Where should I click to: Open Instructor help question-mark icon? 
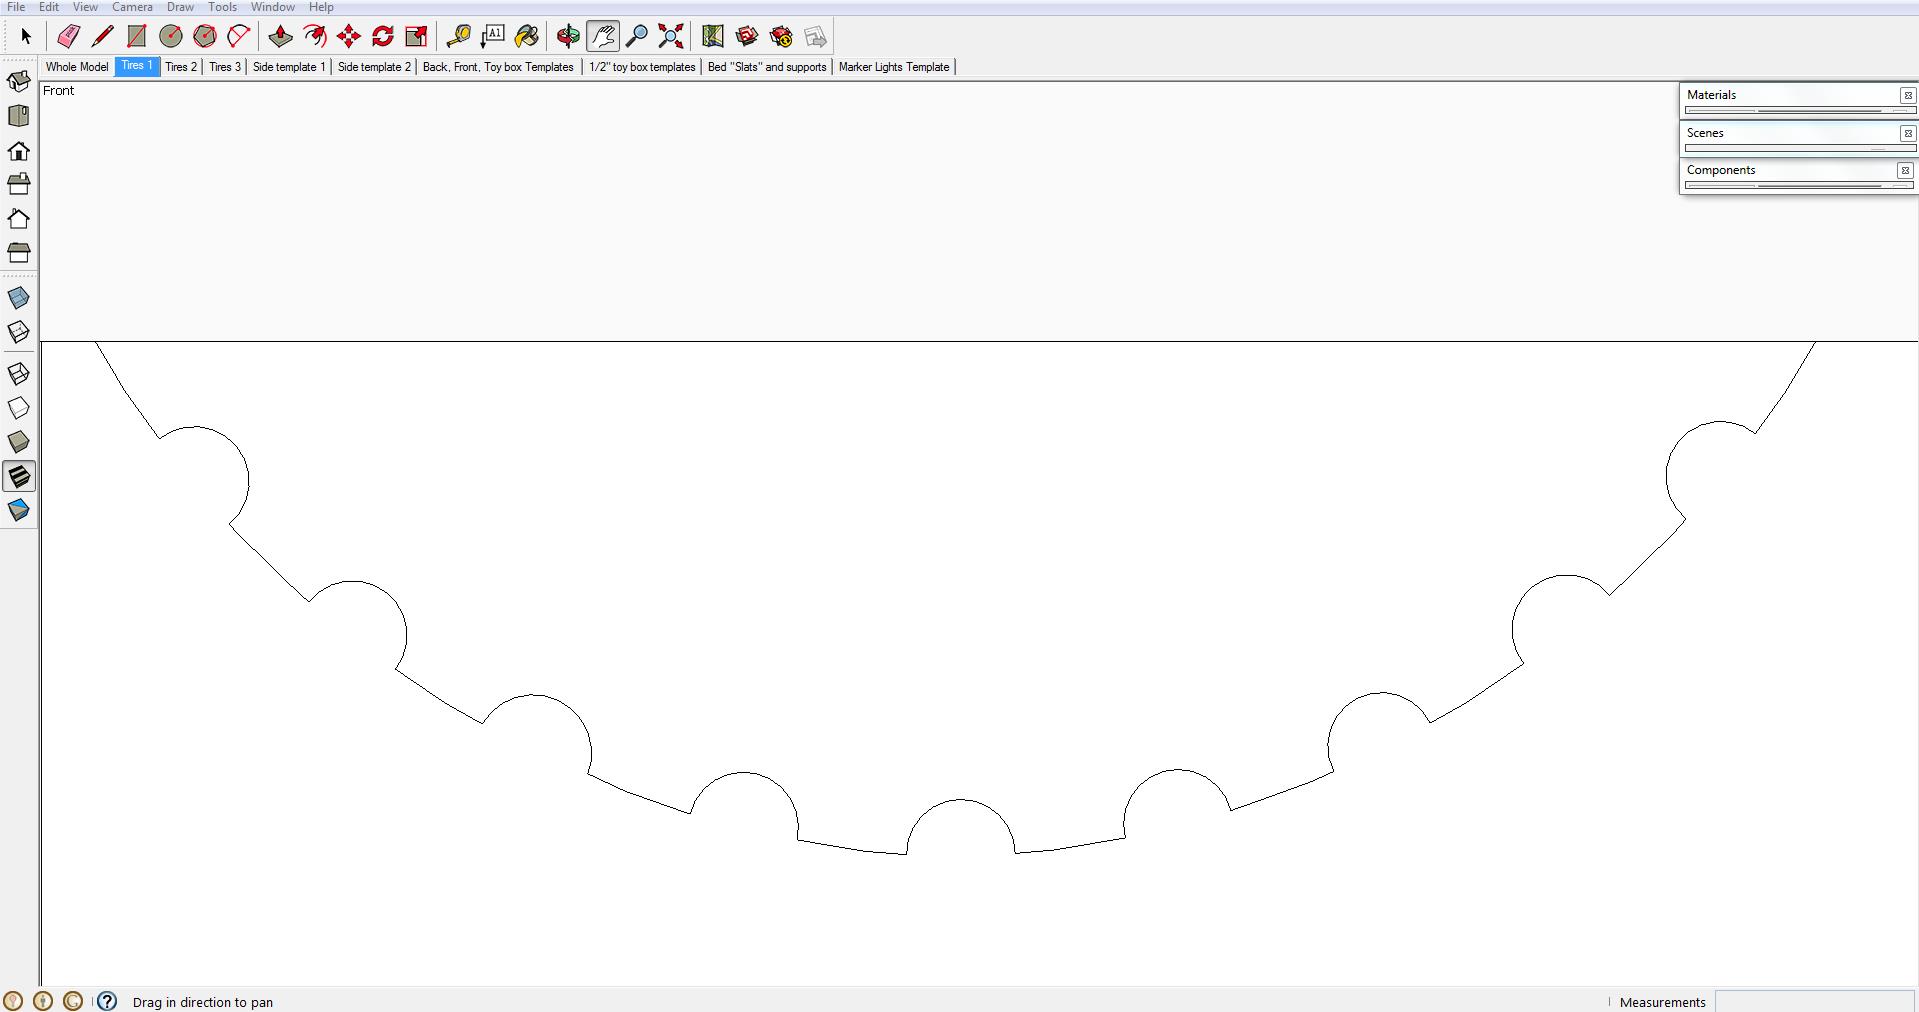tap(107, 1001)
